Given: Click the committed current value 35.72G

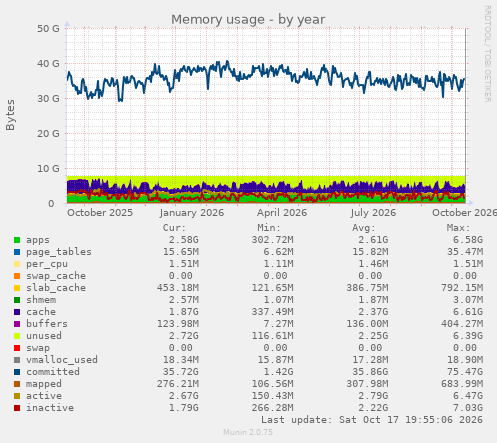Looking at the screenshot, I should click(x=181, y=372).
